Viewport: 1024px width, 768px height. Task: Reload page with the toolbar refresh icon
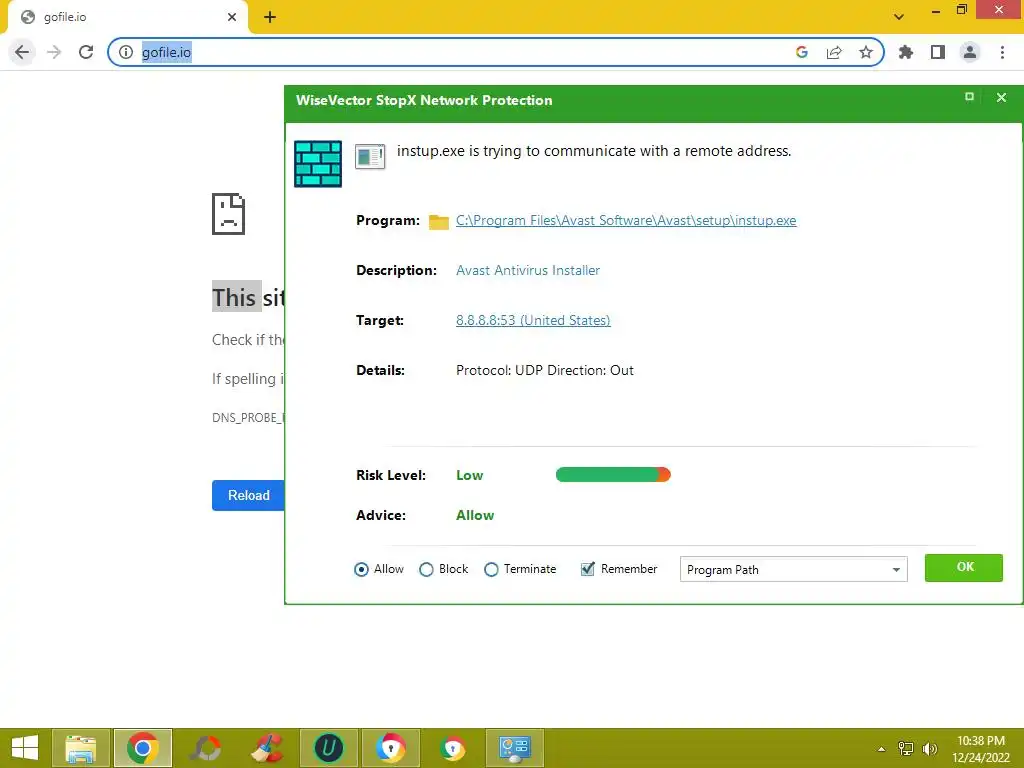click(x=86, y=52)
